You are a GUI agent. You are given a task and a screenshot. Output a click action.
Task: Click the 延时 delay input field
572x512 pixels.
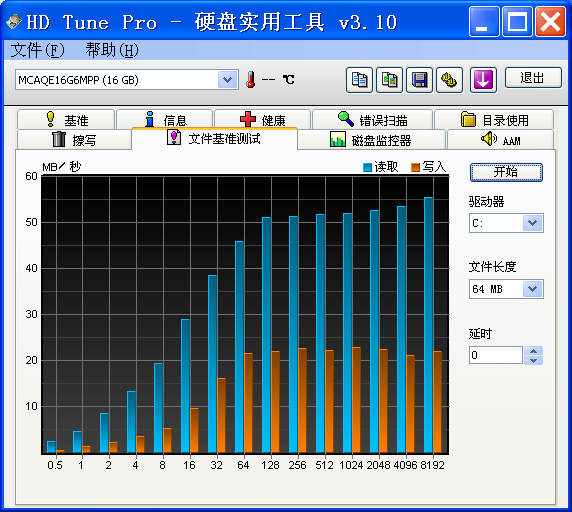[x=496, y=355]
